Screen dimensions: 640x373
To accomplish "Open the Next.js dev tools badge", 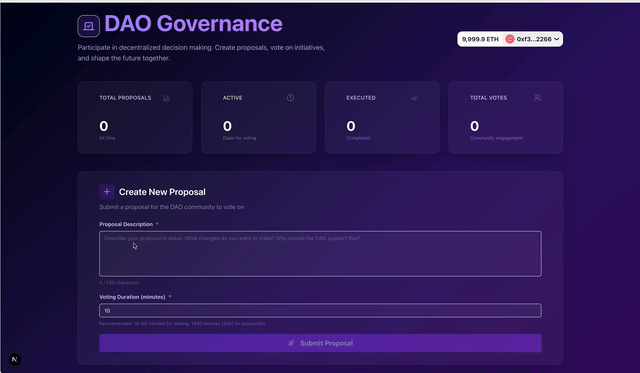I will 15,360.
